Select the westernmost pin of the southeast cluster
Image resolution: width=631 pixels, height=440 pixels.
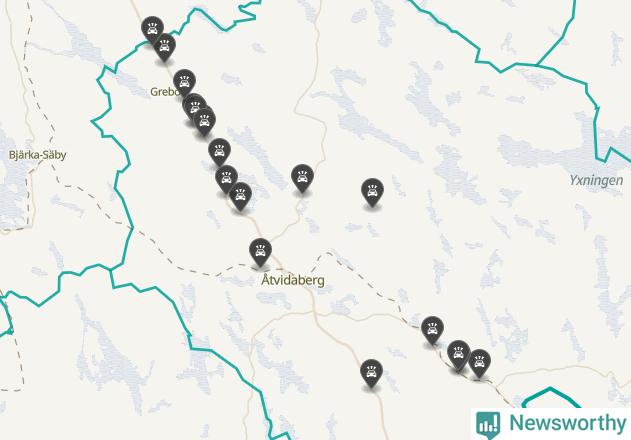(x=432, y=330)
